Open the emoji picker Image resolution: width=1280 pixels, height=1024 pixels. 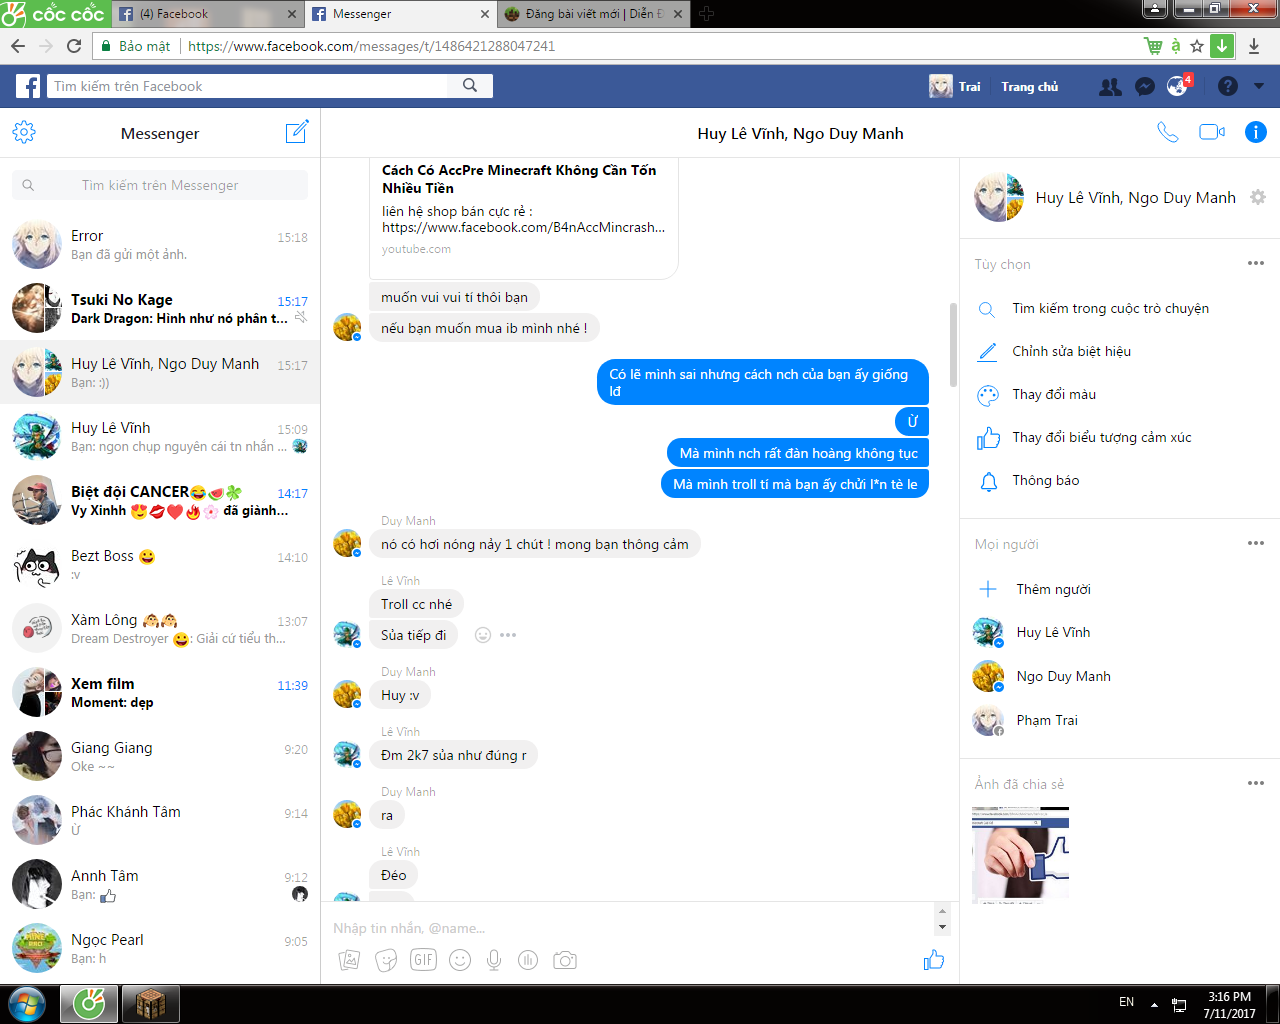pyautogui.click(x=460, y=960)
